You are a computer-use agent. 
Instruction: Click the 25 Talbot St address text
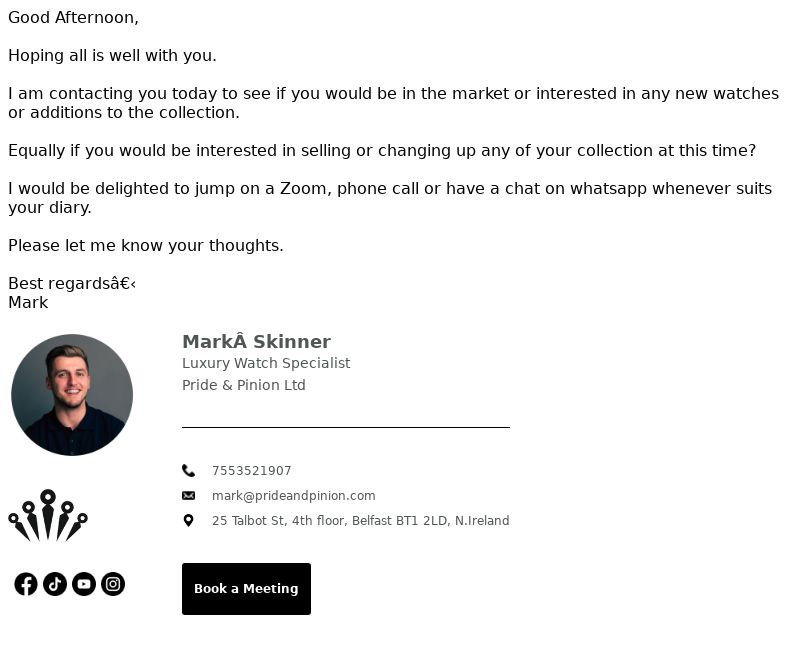point(360,520)
